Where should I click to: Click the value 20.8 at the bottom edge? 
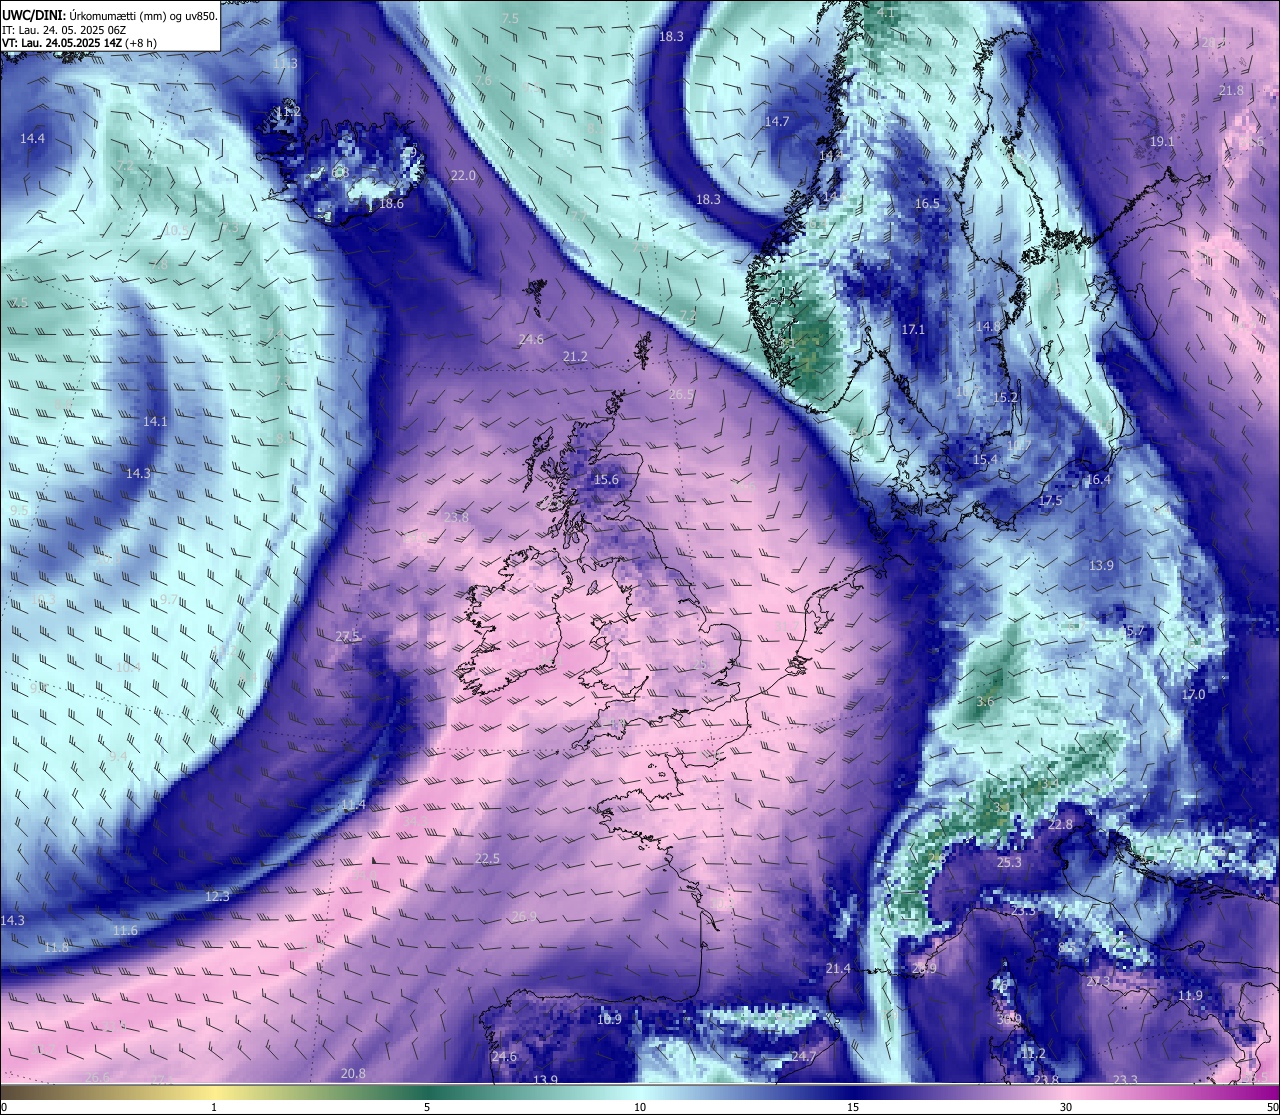tap(353, 1073)
